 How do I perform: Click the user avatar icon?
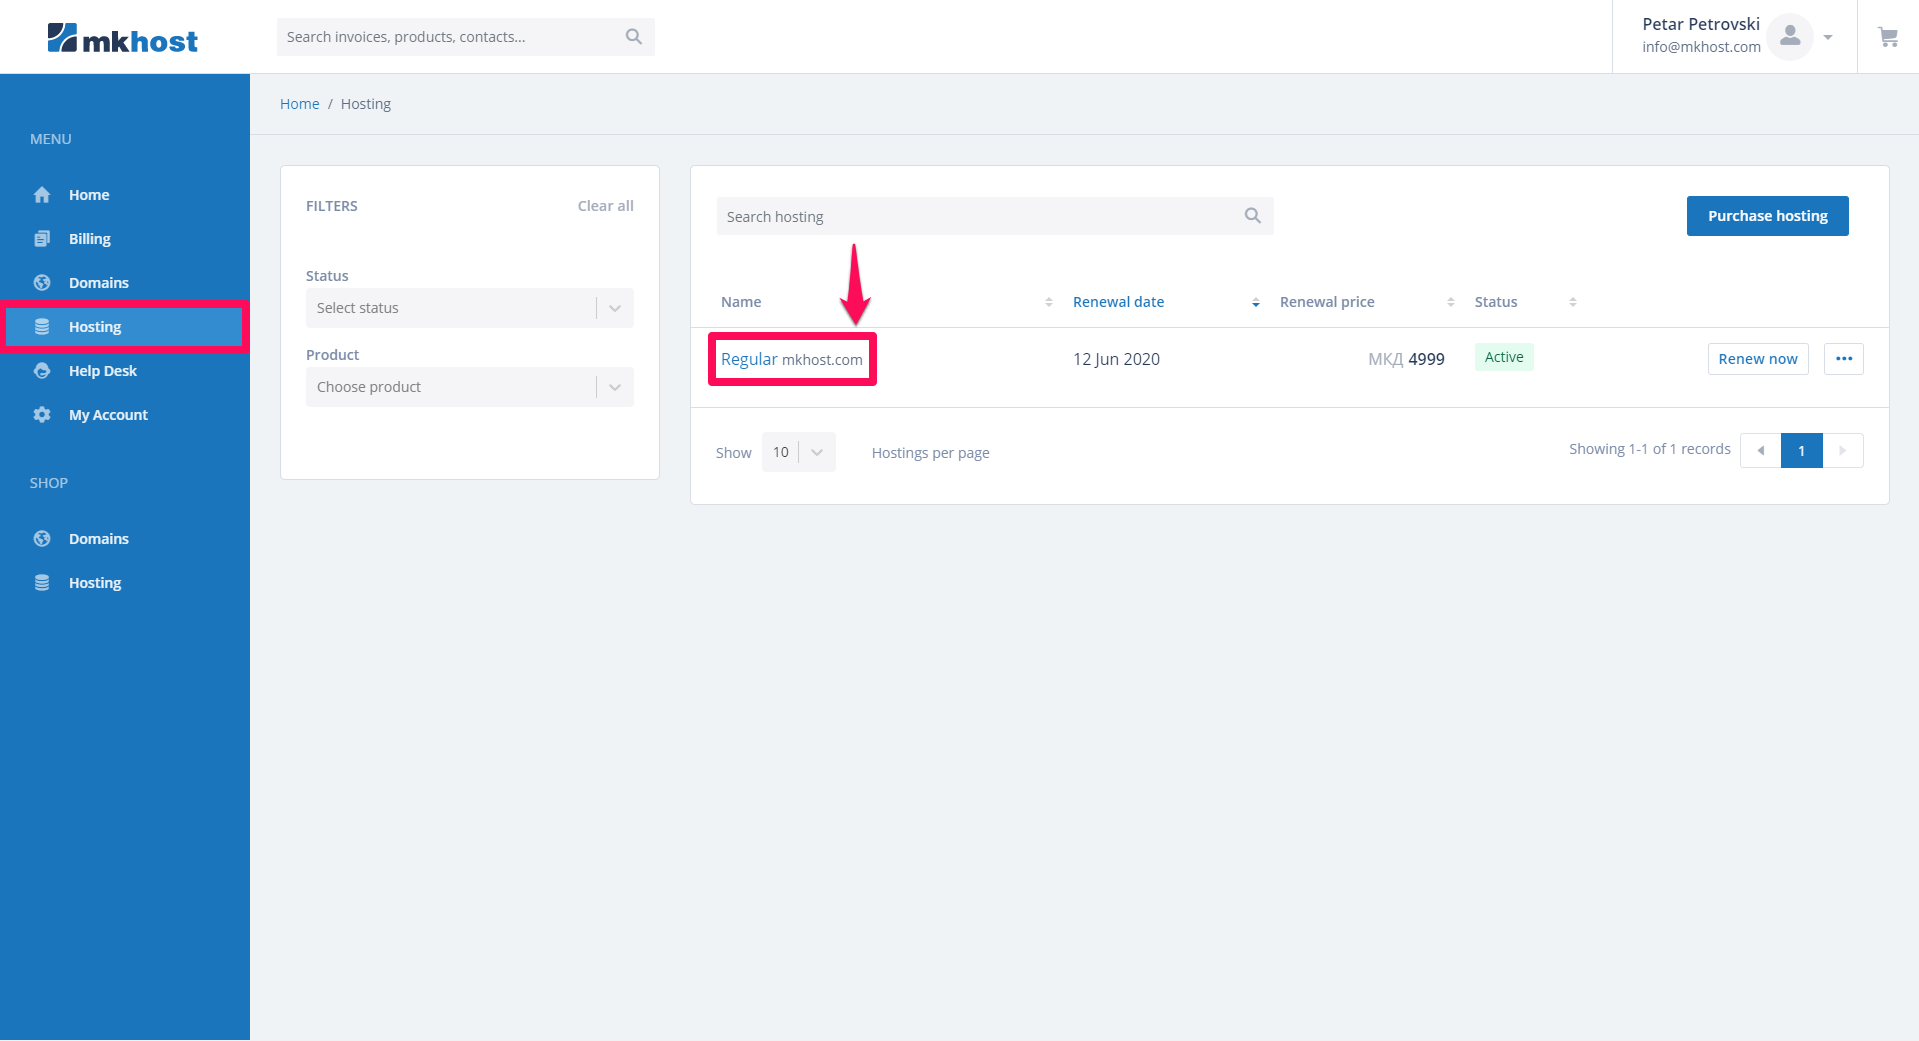1789,37
